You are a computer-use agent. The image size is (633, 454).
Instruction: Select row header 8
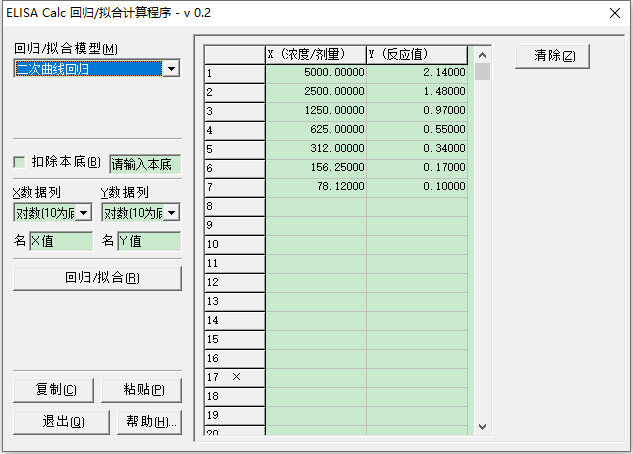235,207
